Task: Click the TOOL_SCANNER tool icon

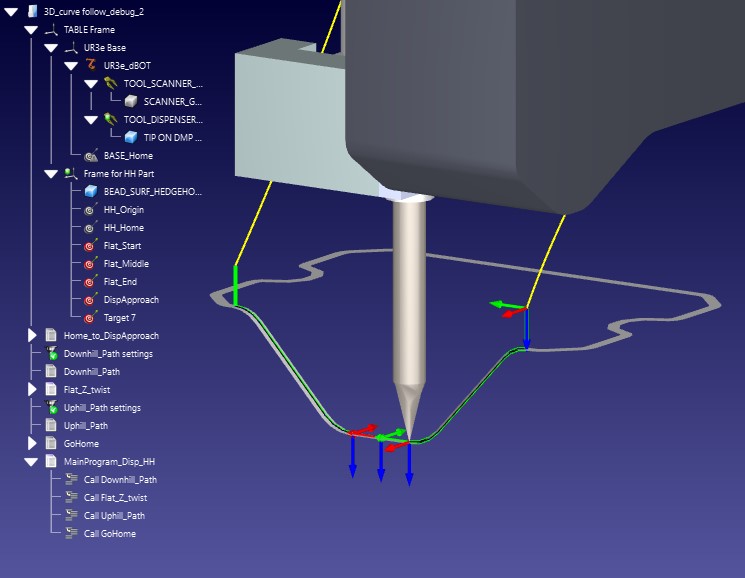Action: pyautogui.click(x=111, y=84)
